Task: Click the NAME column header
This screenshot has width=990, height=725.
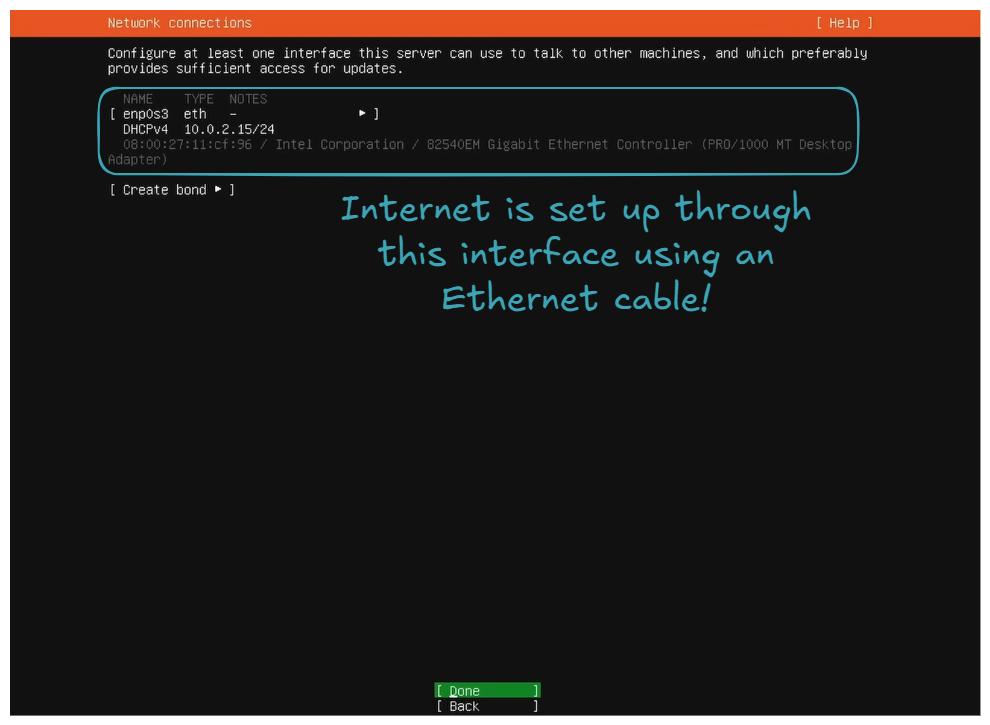Action: point(138,99)
